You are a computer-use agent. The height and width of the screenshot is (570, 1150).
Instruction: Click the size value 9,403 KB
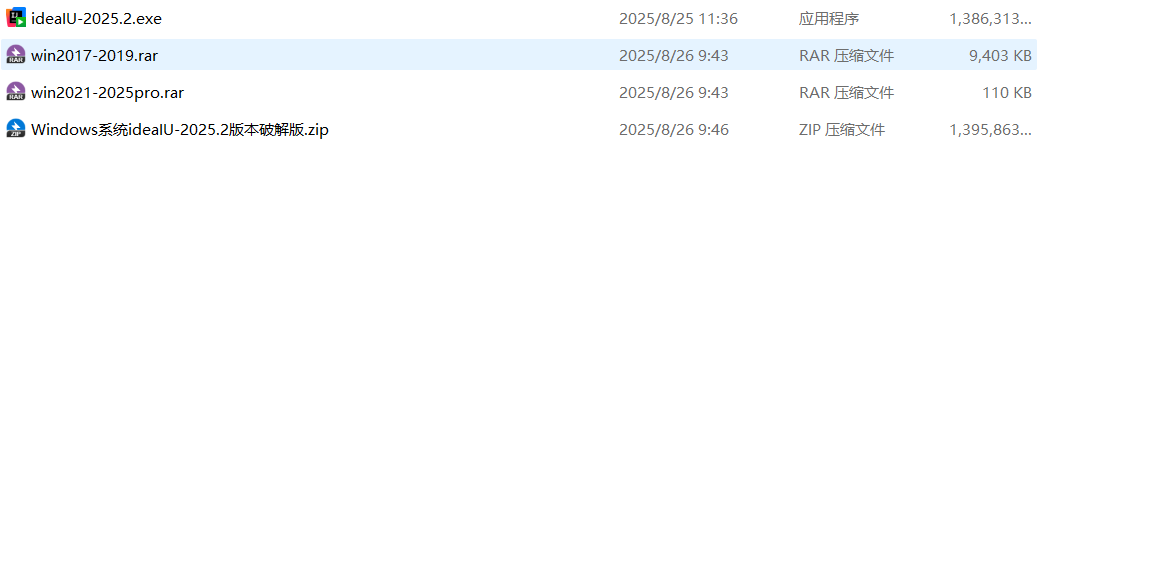[x=1000, y=55]
